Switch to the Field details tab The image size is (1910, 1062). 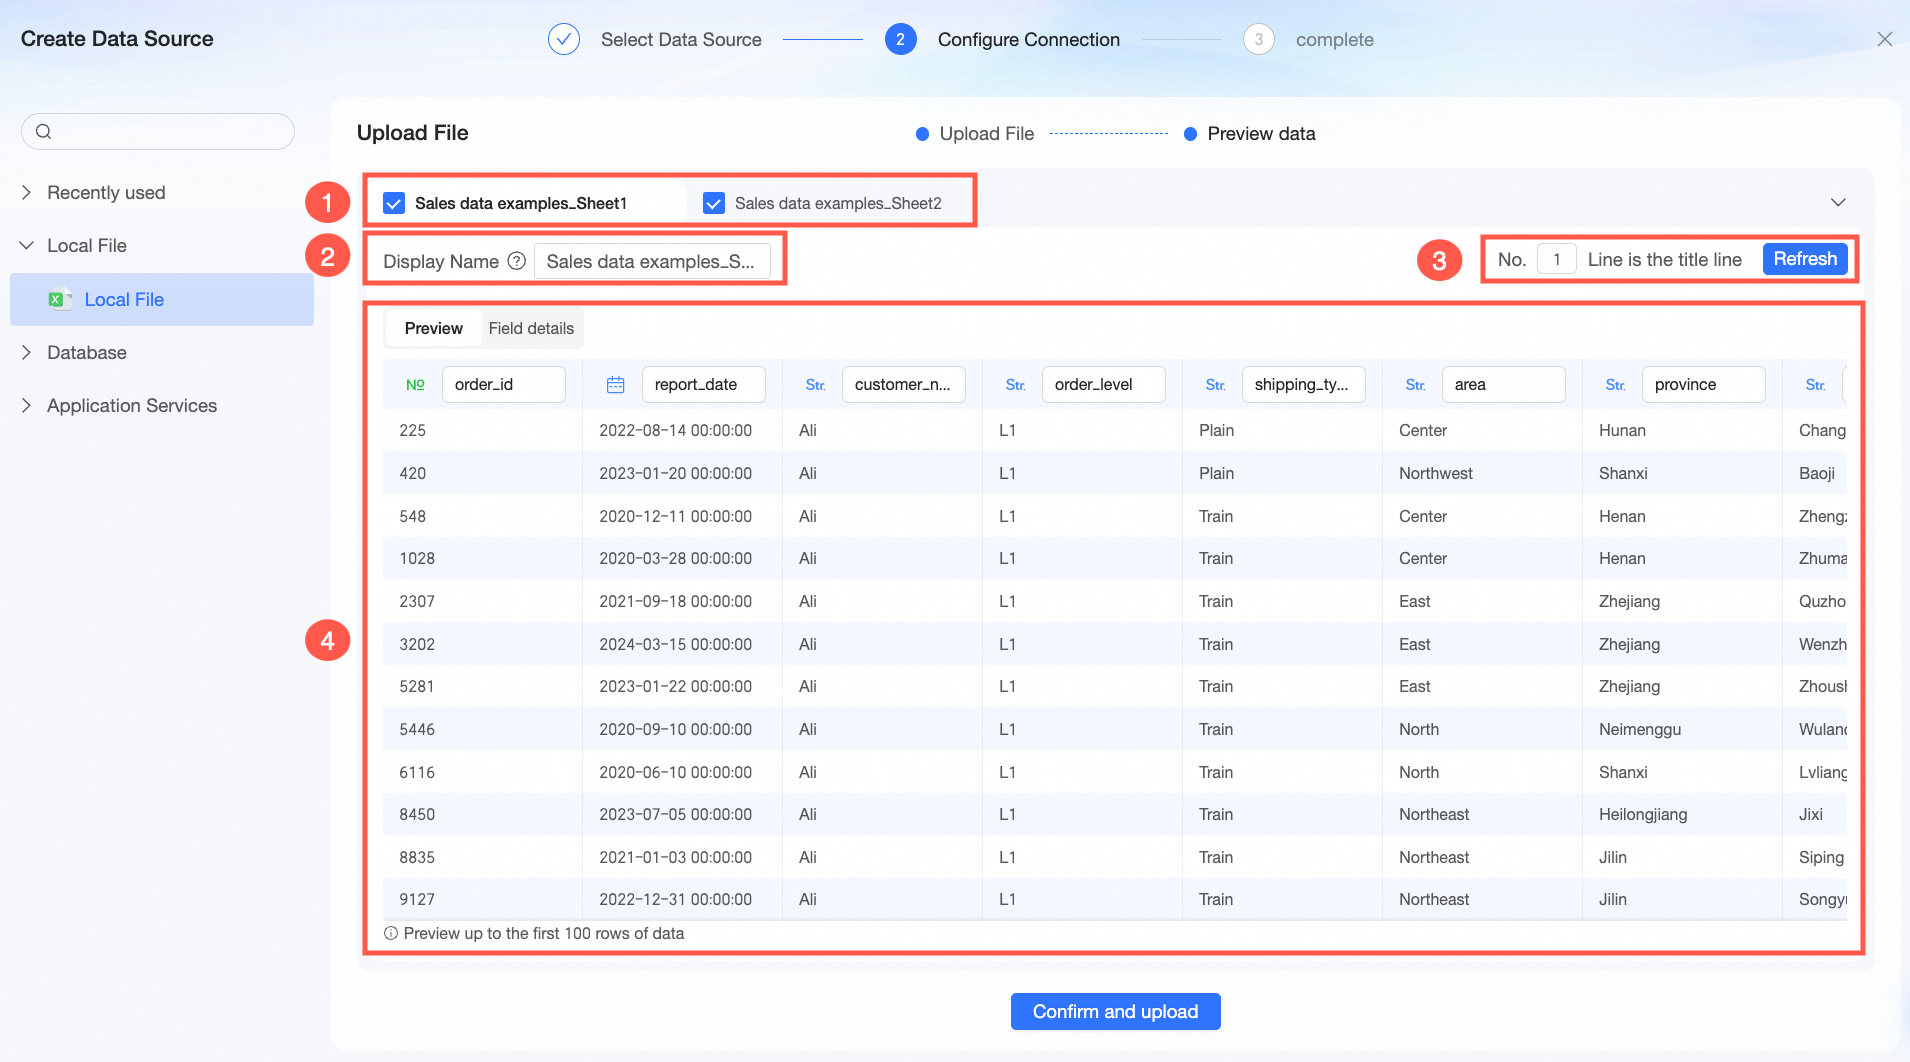coord(531,328)
